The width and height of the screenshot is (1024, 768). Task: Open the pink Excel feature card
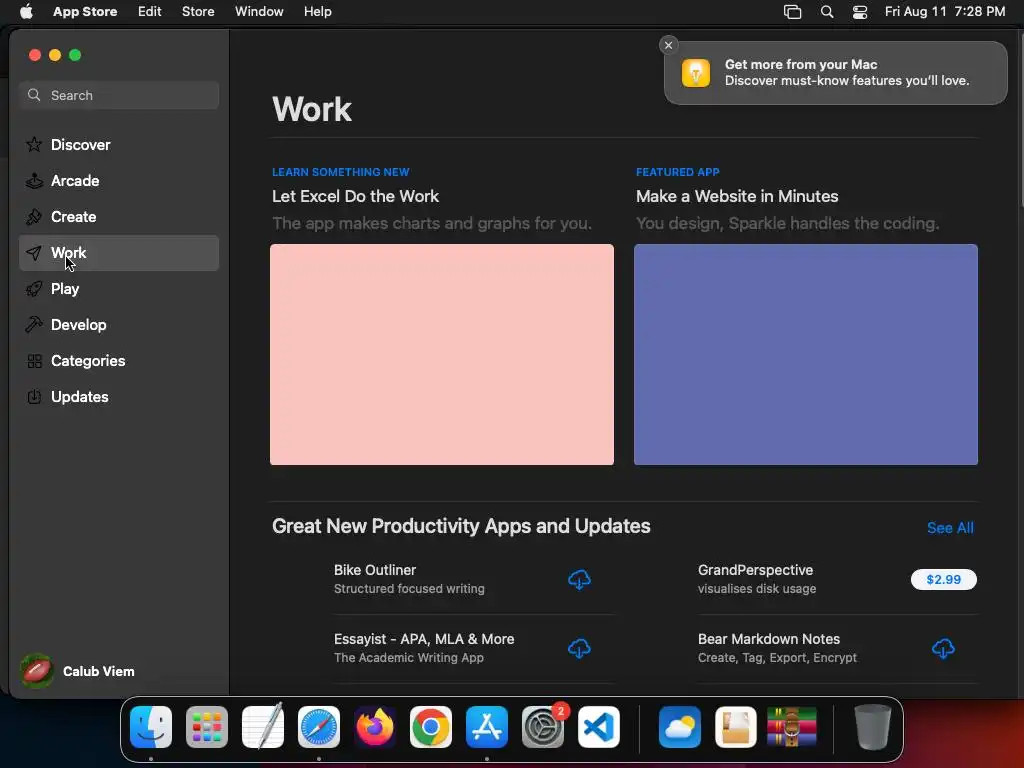[442, 355]
